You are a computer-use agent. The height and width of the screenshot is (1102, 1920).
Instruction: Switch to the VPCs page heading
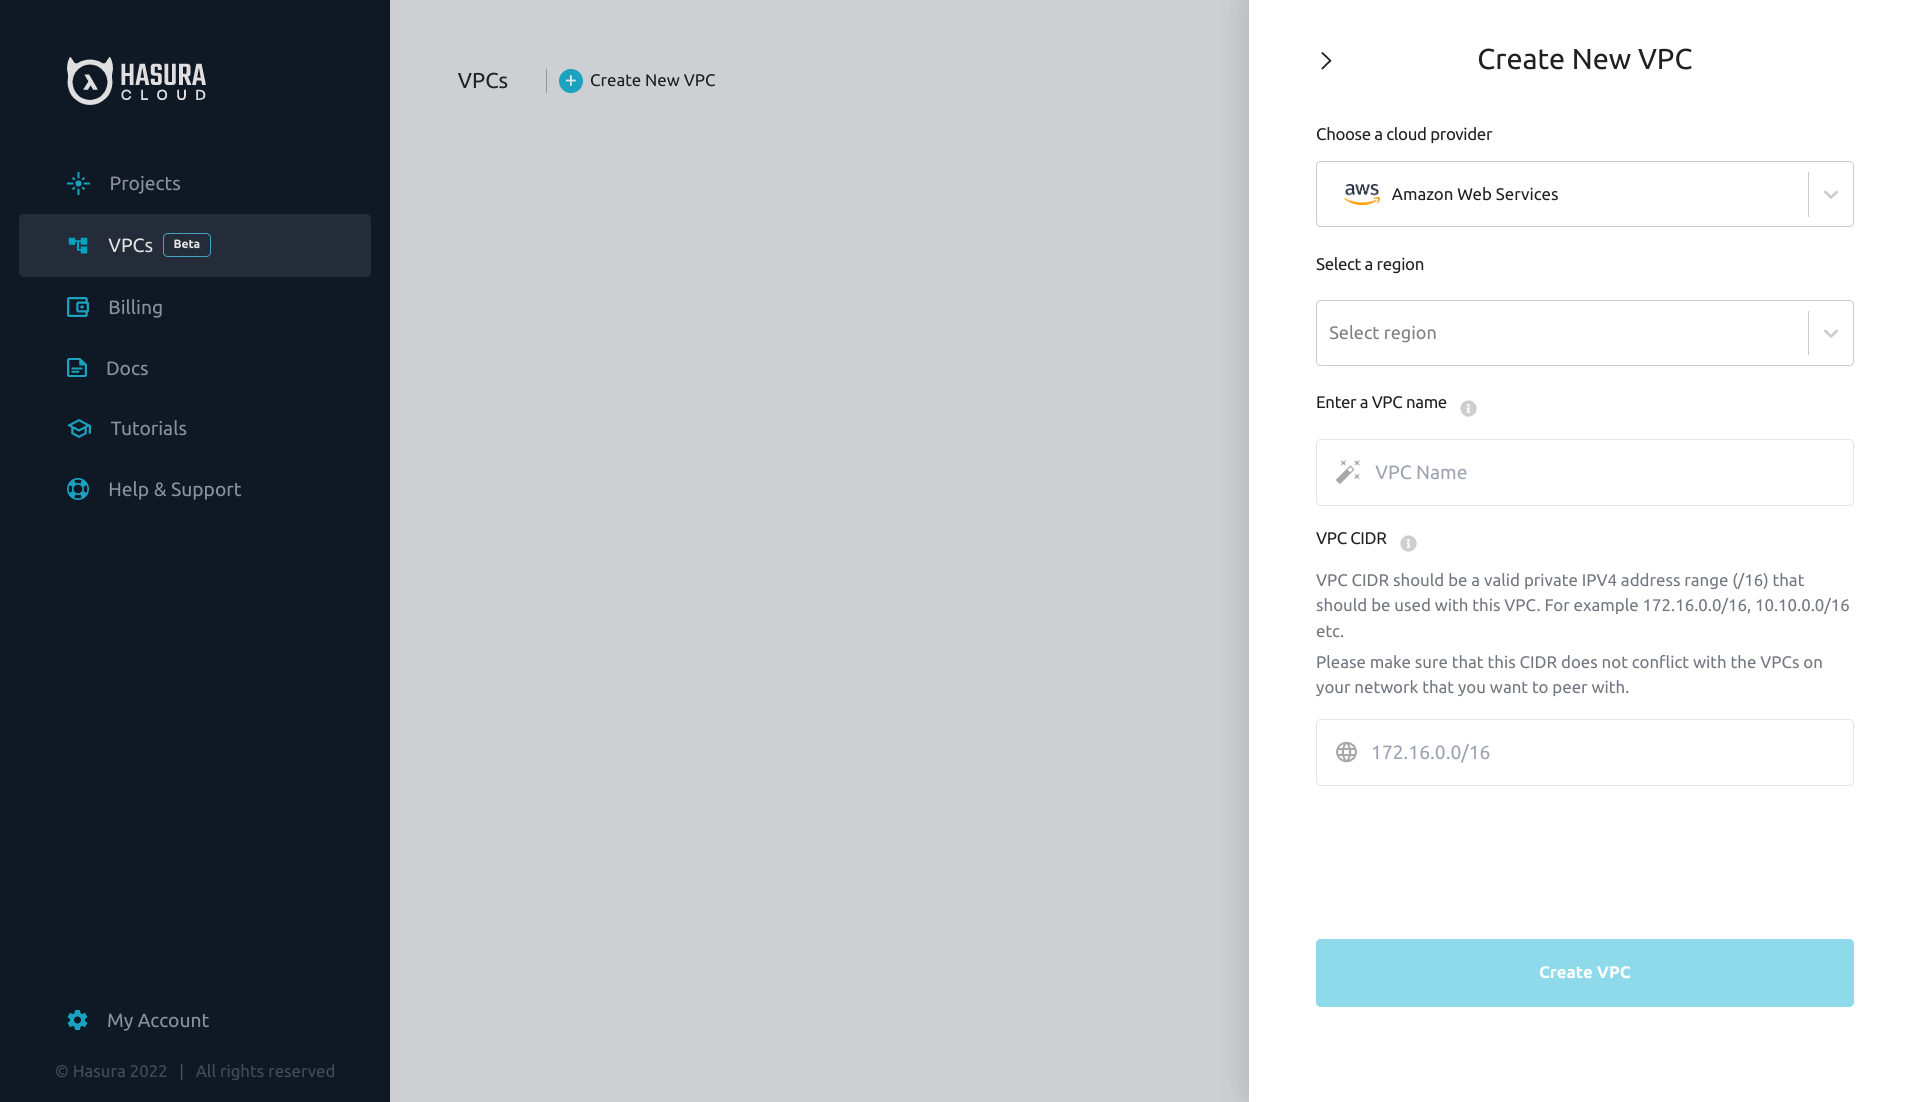482,80
